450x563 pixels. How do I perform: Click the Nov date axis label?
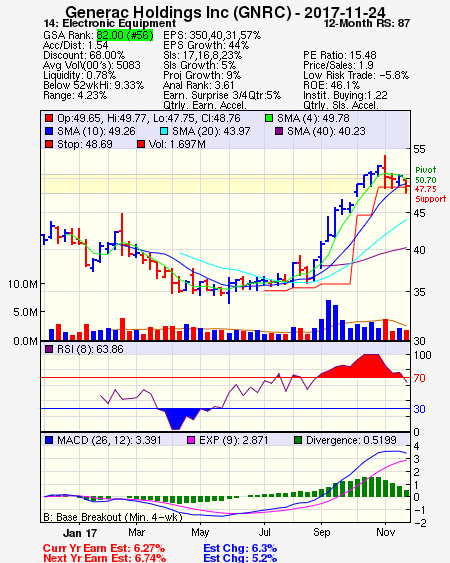385,532
